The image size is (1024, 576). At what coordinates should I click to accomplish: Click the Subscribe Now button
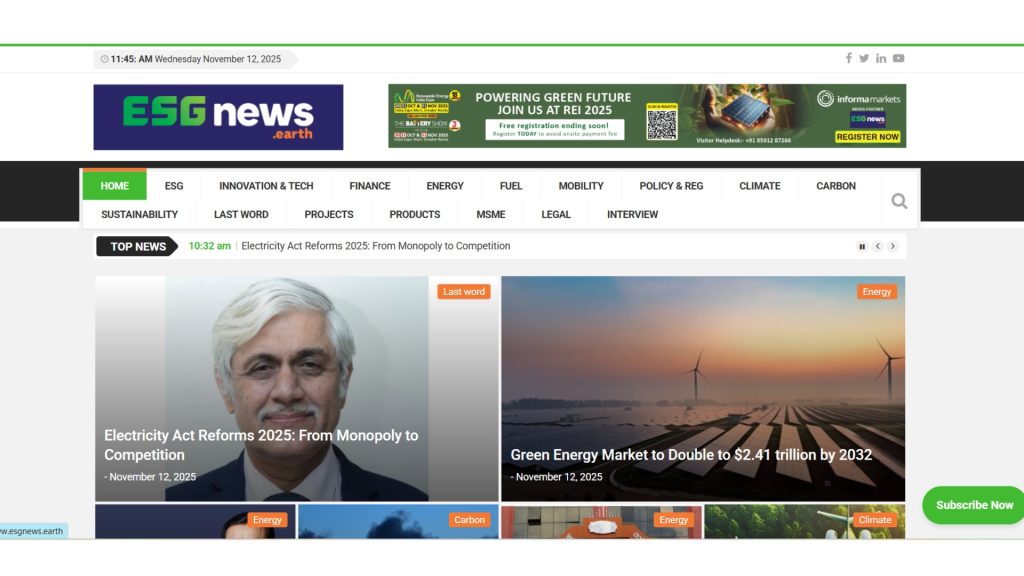tap(971, 505)
